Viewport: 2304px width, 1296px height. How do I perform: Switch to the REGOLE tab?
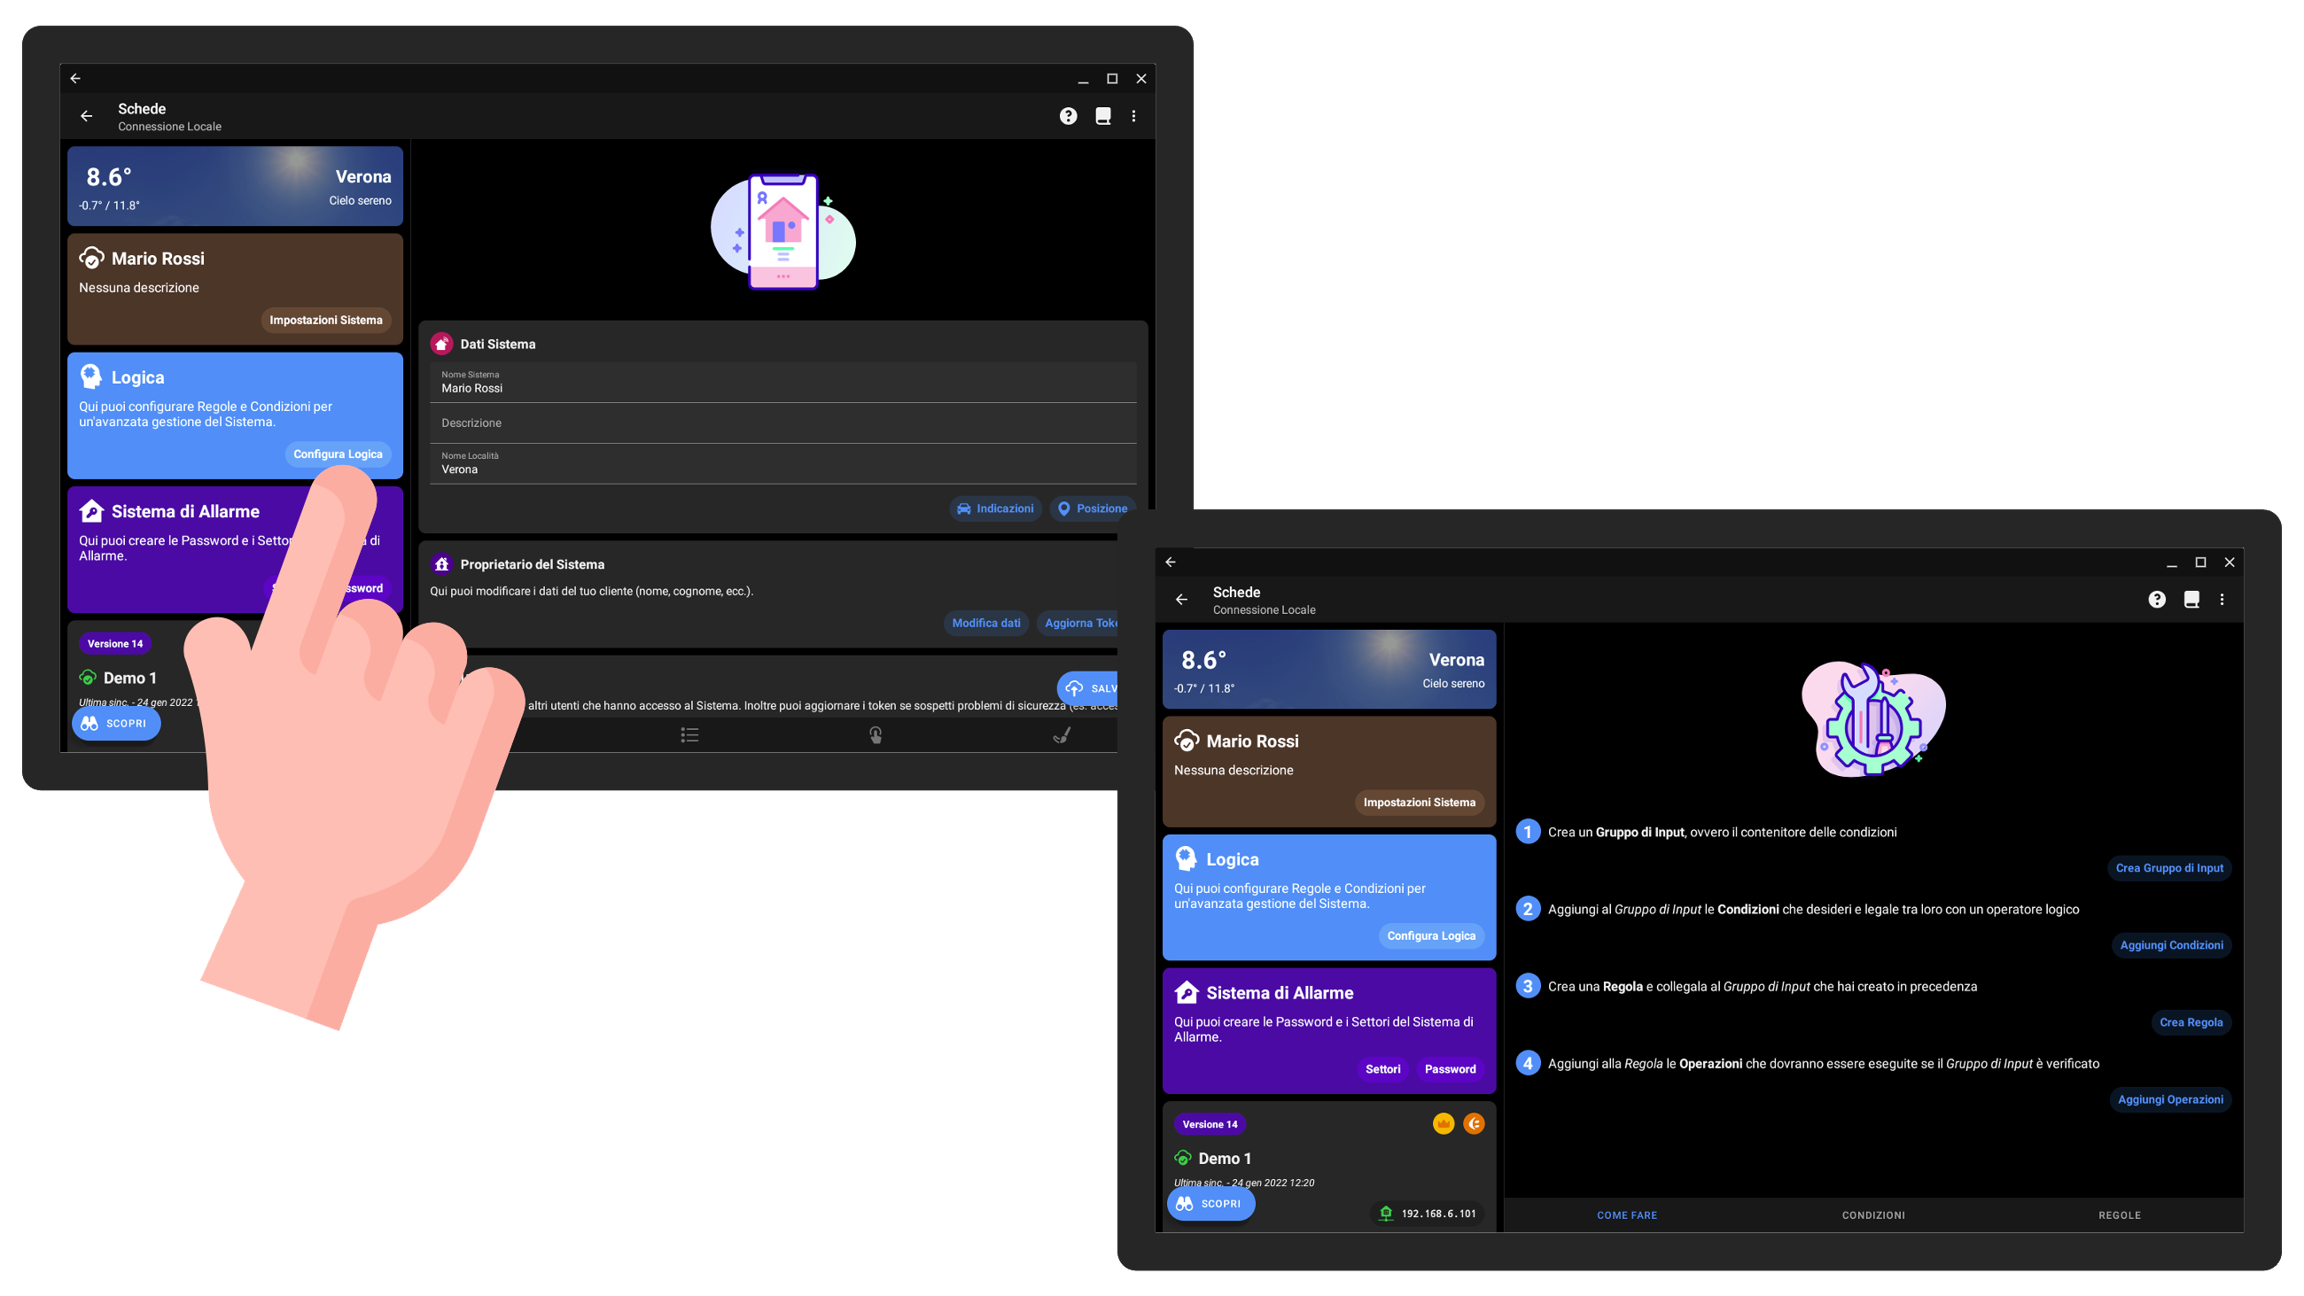(x=2119, y=1215)
